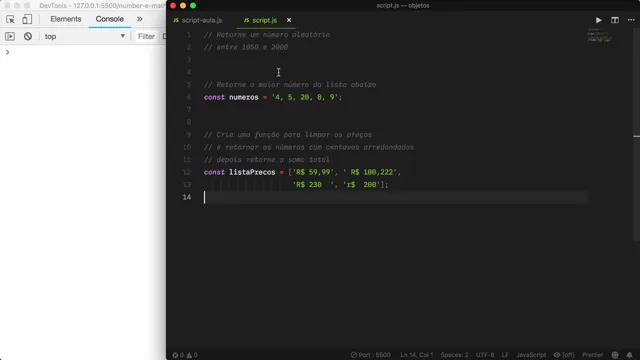Screen dimensions: 640x360
Task: Click the Prettier status button
Action: tap(592, 355)
